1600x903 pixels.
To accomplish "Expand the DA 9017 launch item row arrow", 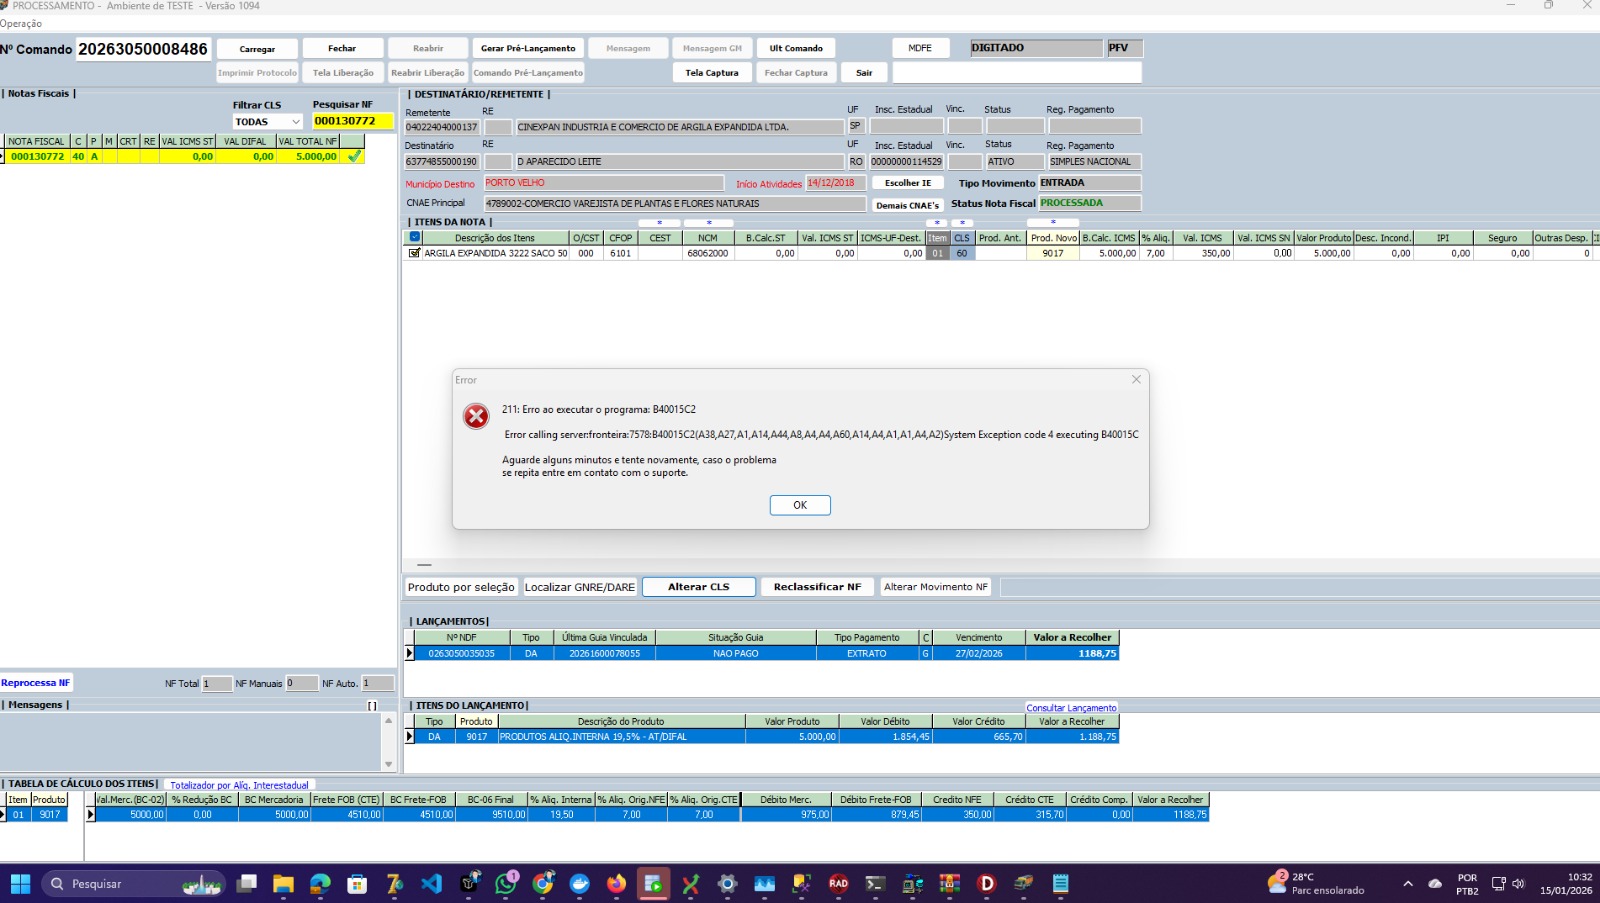I will pos(409,736).
